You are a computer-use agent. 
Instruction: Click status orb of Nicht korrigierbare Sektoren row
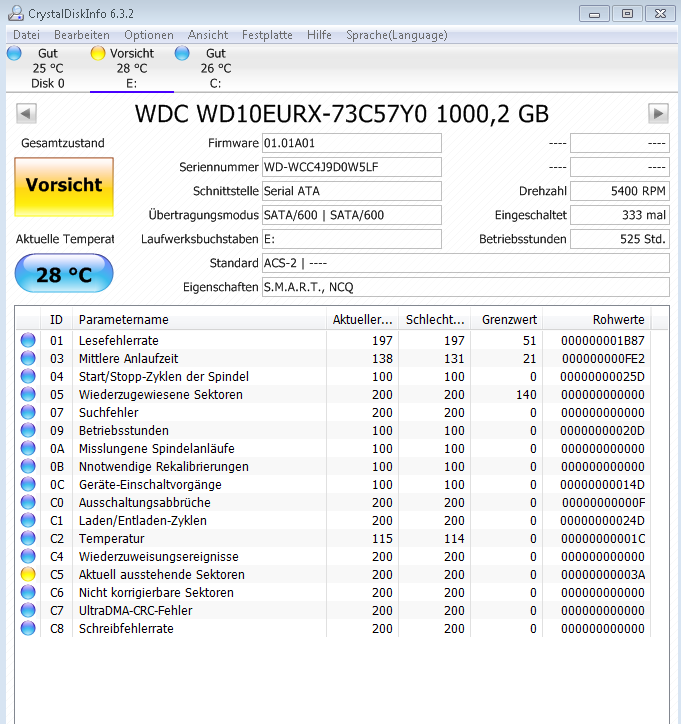(x=28, y=592)
